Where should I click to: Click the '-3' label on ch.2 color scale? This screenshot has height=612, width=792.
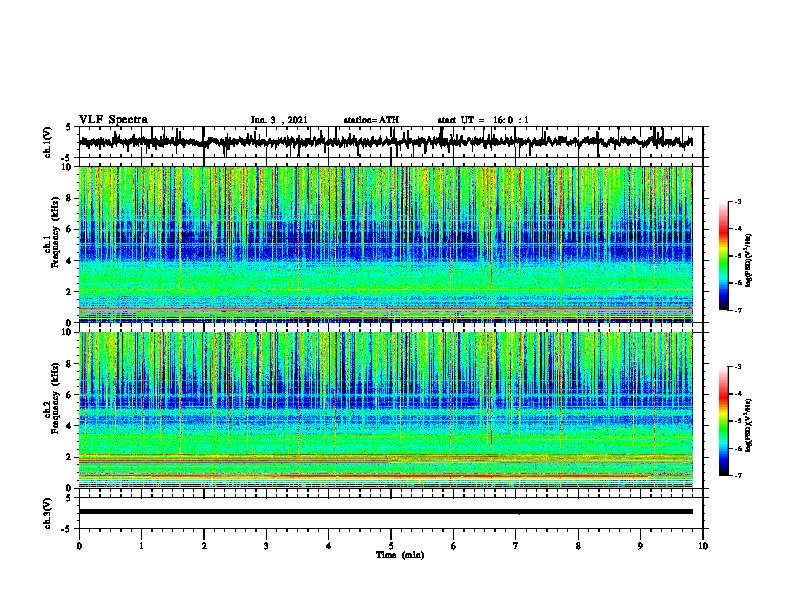[738, 367]
